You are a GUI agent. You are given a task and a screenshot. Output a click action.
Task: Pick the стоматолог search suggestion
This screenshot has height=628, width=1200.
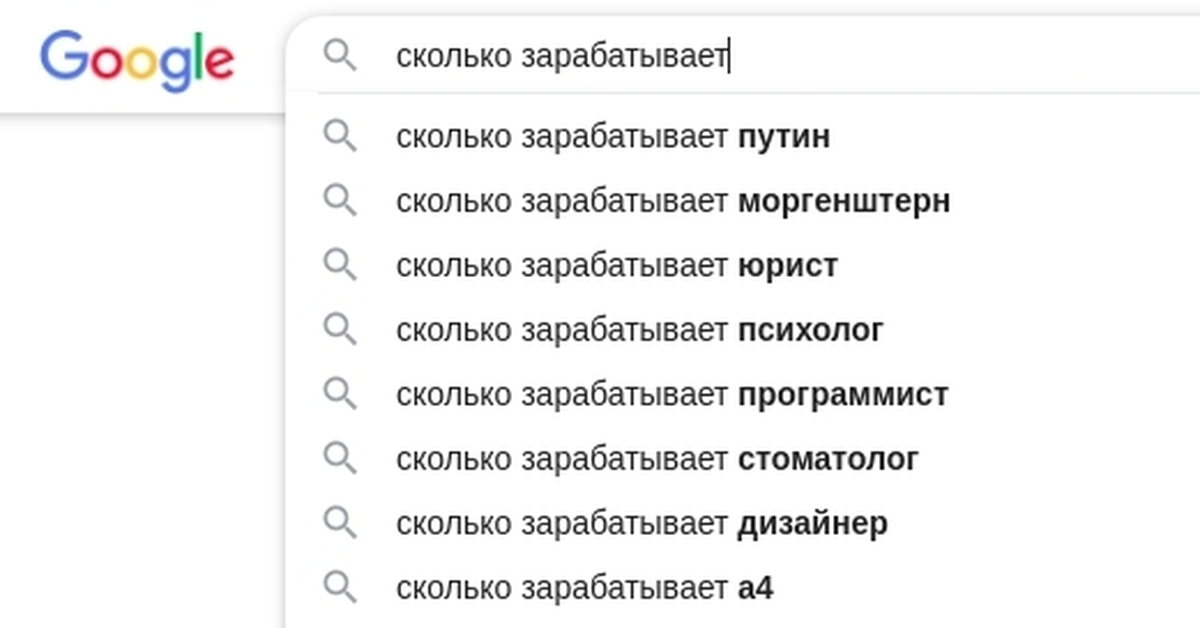point(657,459)
